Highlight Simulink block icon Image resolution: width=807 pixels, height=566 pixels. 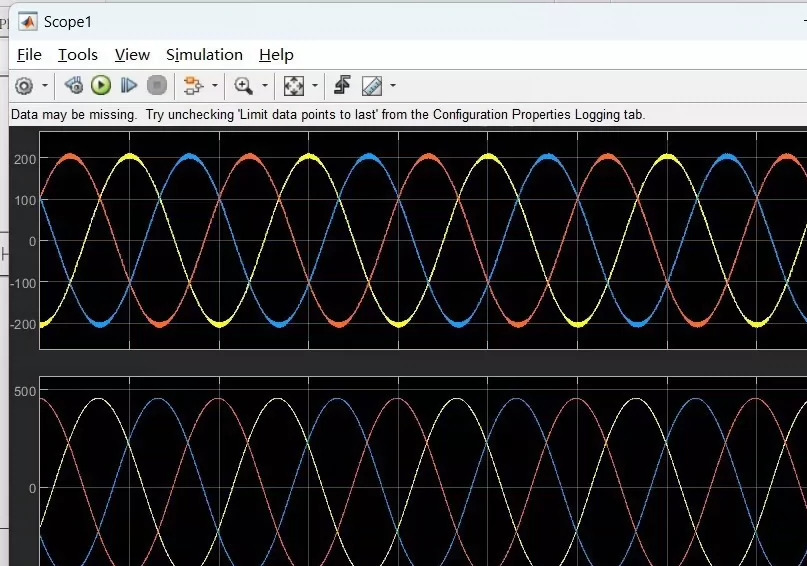click(x=193, y=85)
